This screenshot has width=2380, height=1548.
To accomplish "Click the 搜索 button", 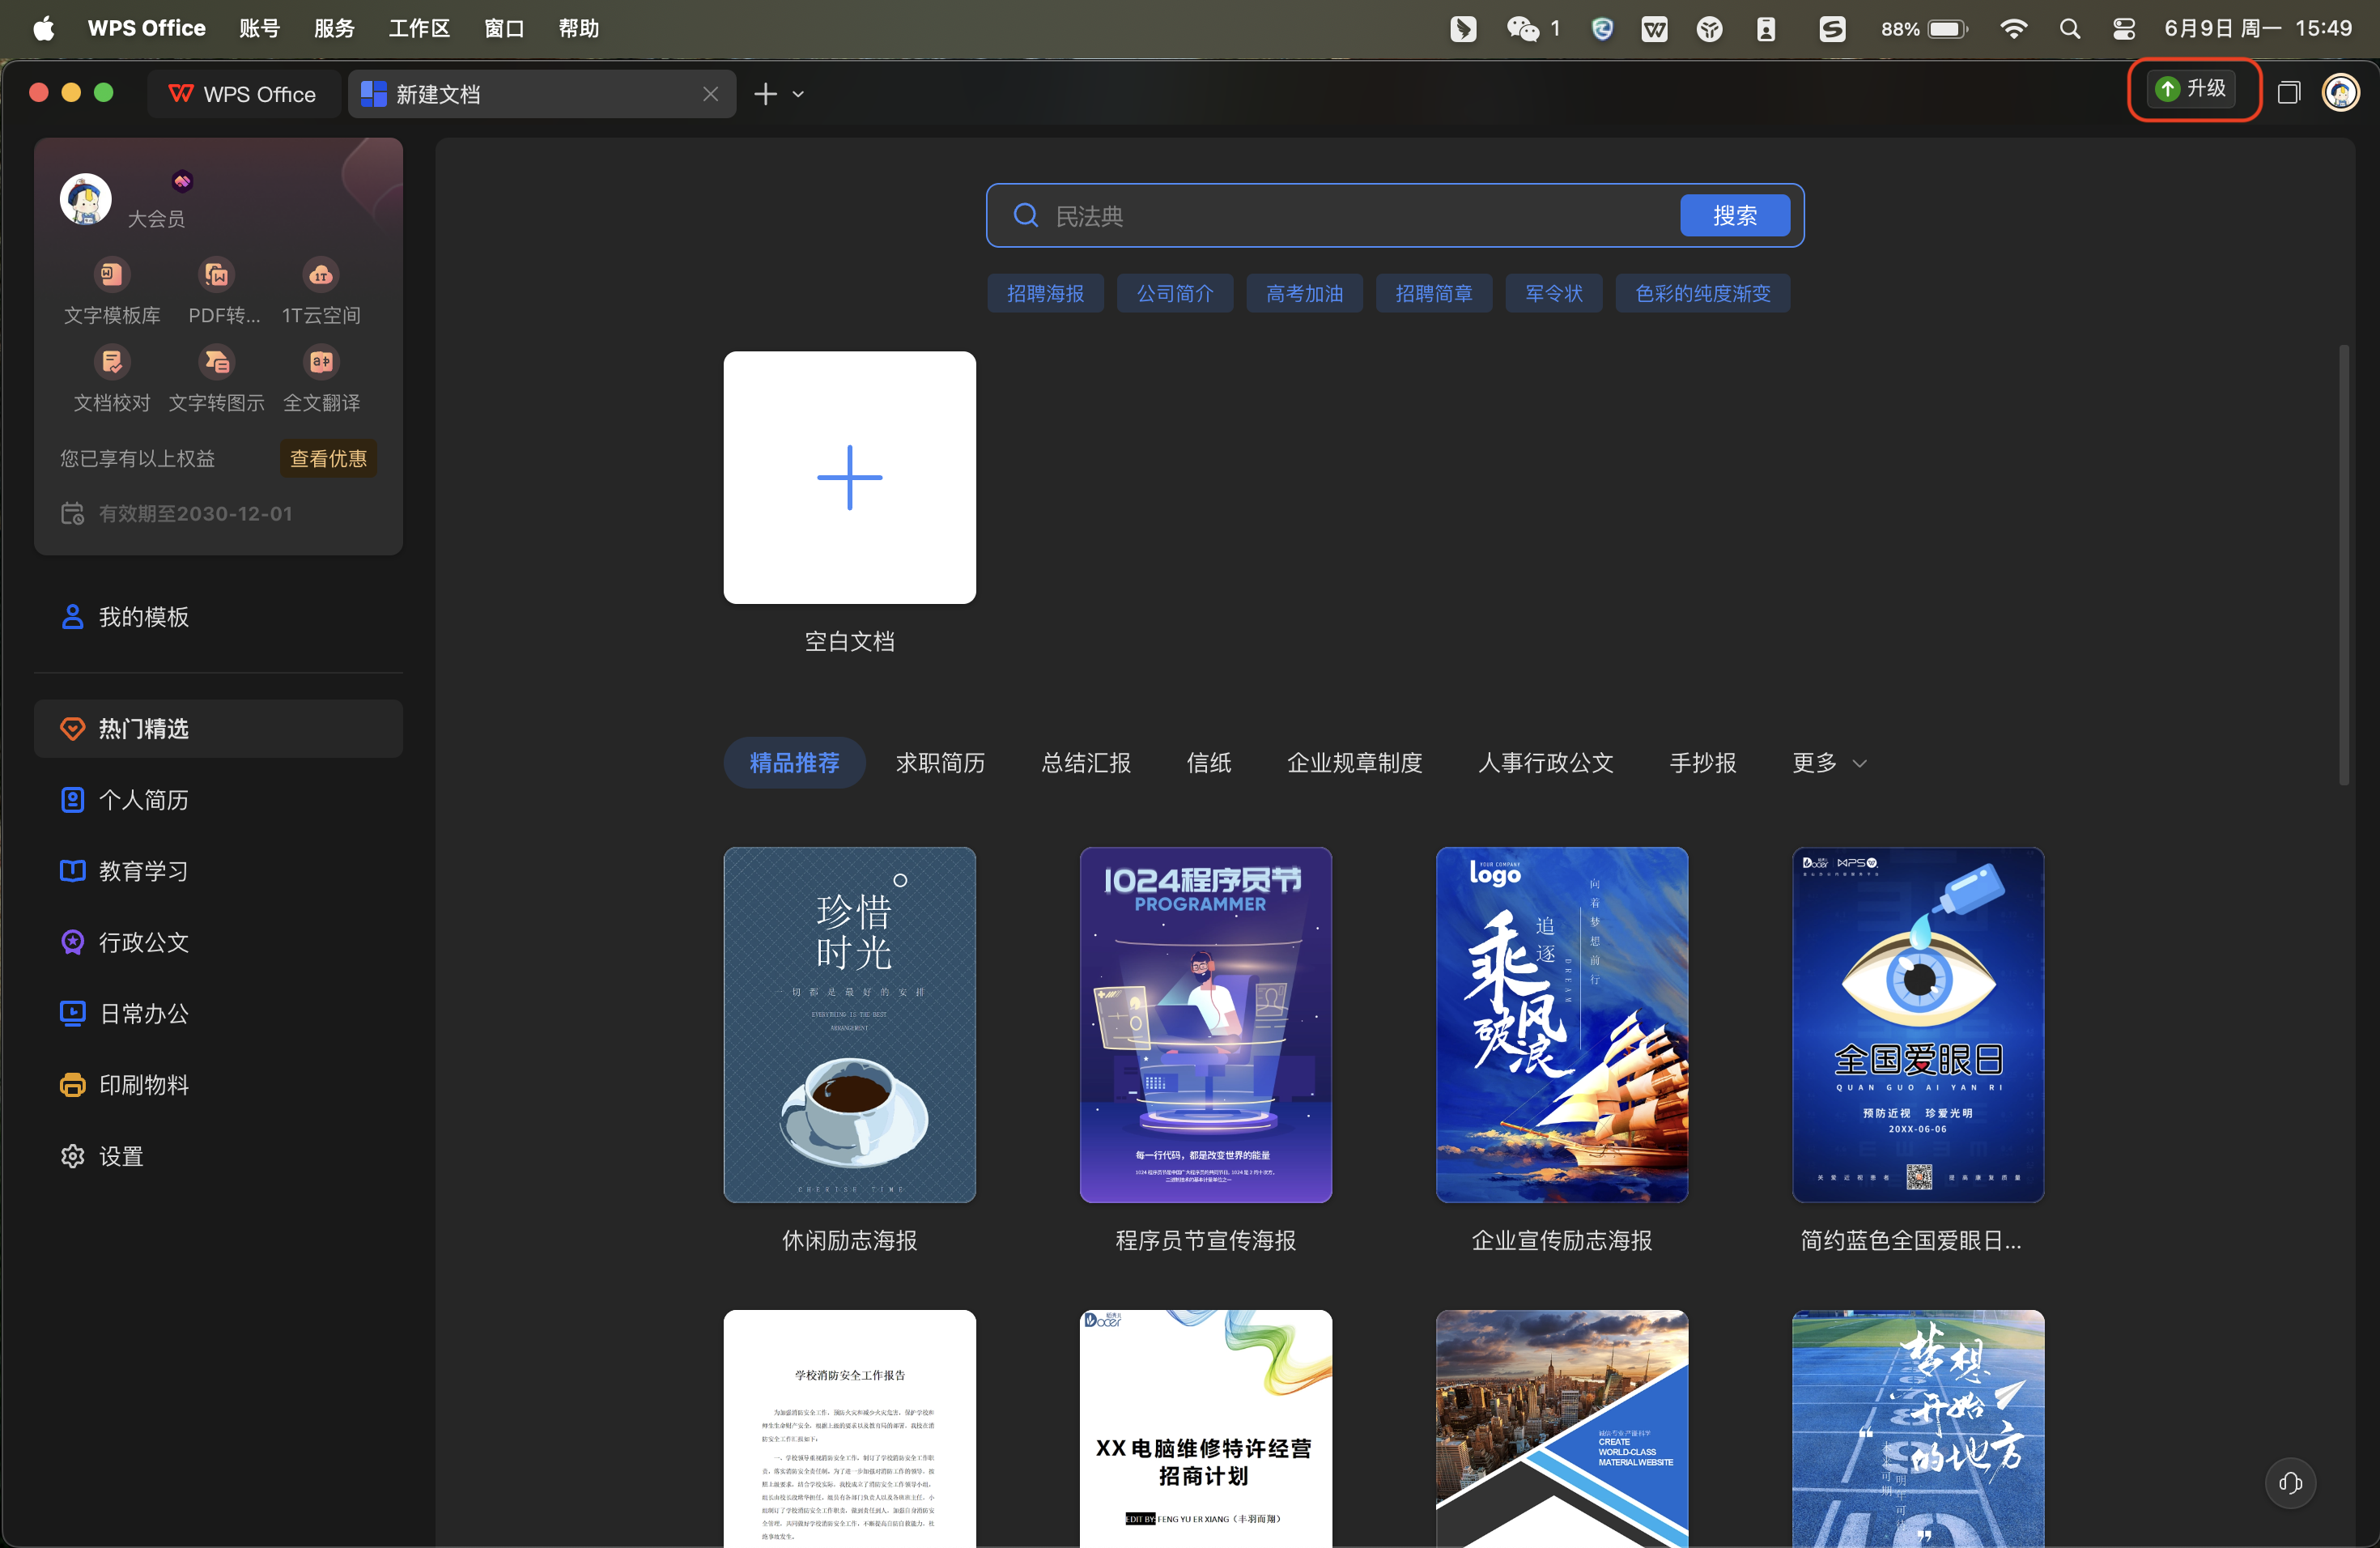I will (1735, 215).
